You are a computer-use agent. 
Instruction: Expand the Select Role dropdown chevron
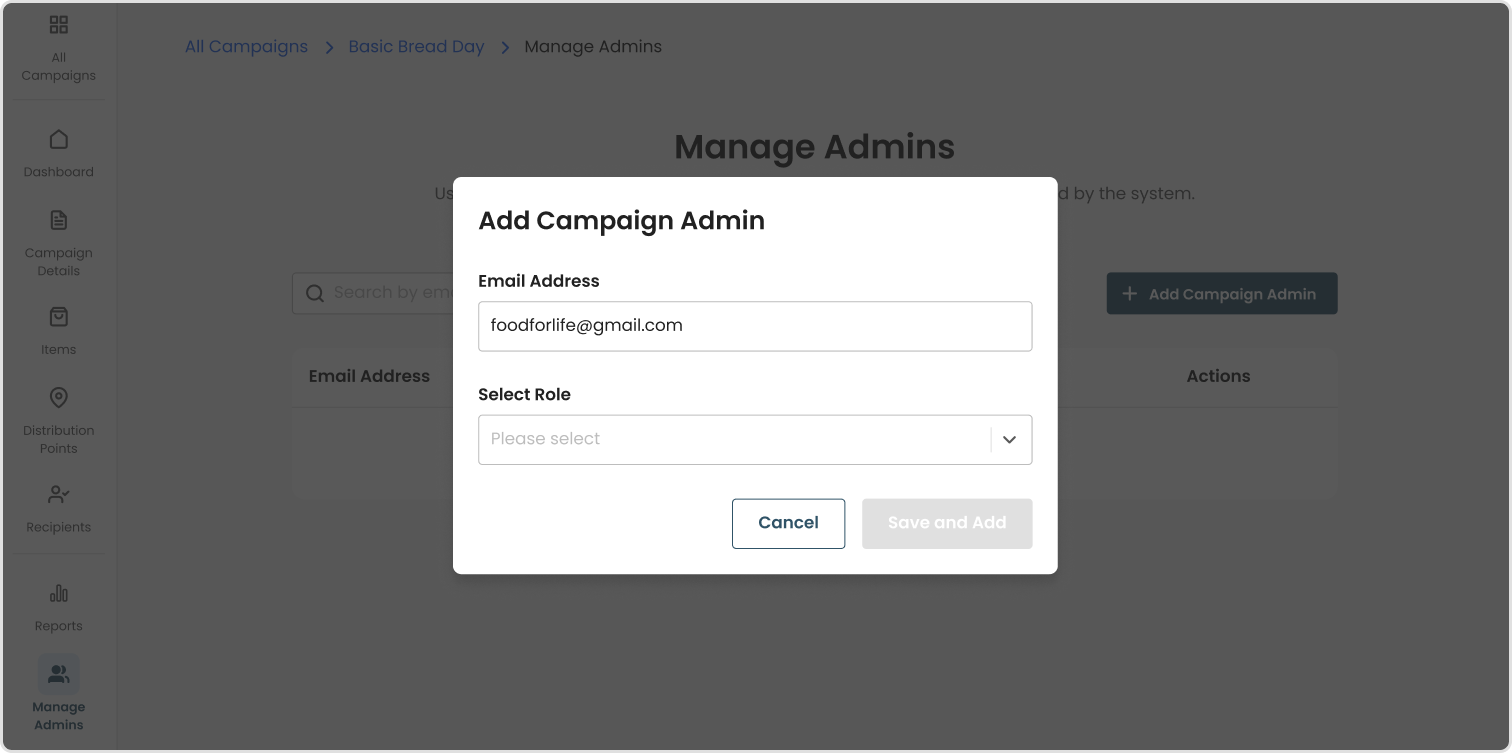click(x=1010, y=440)
